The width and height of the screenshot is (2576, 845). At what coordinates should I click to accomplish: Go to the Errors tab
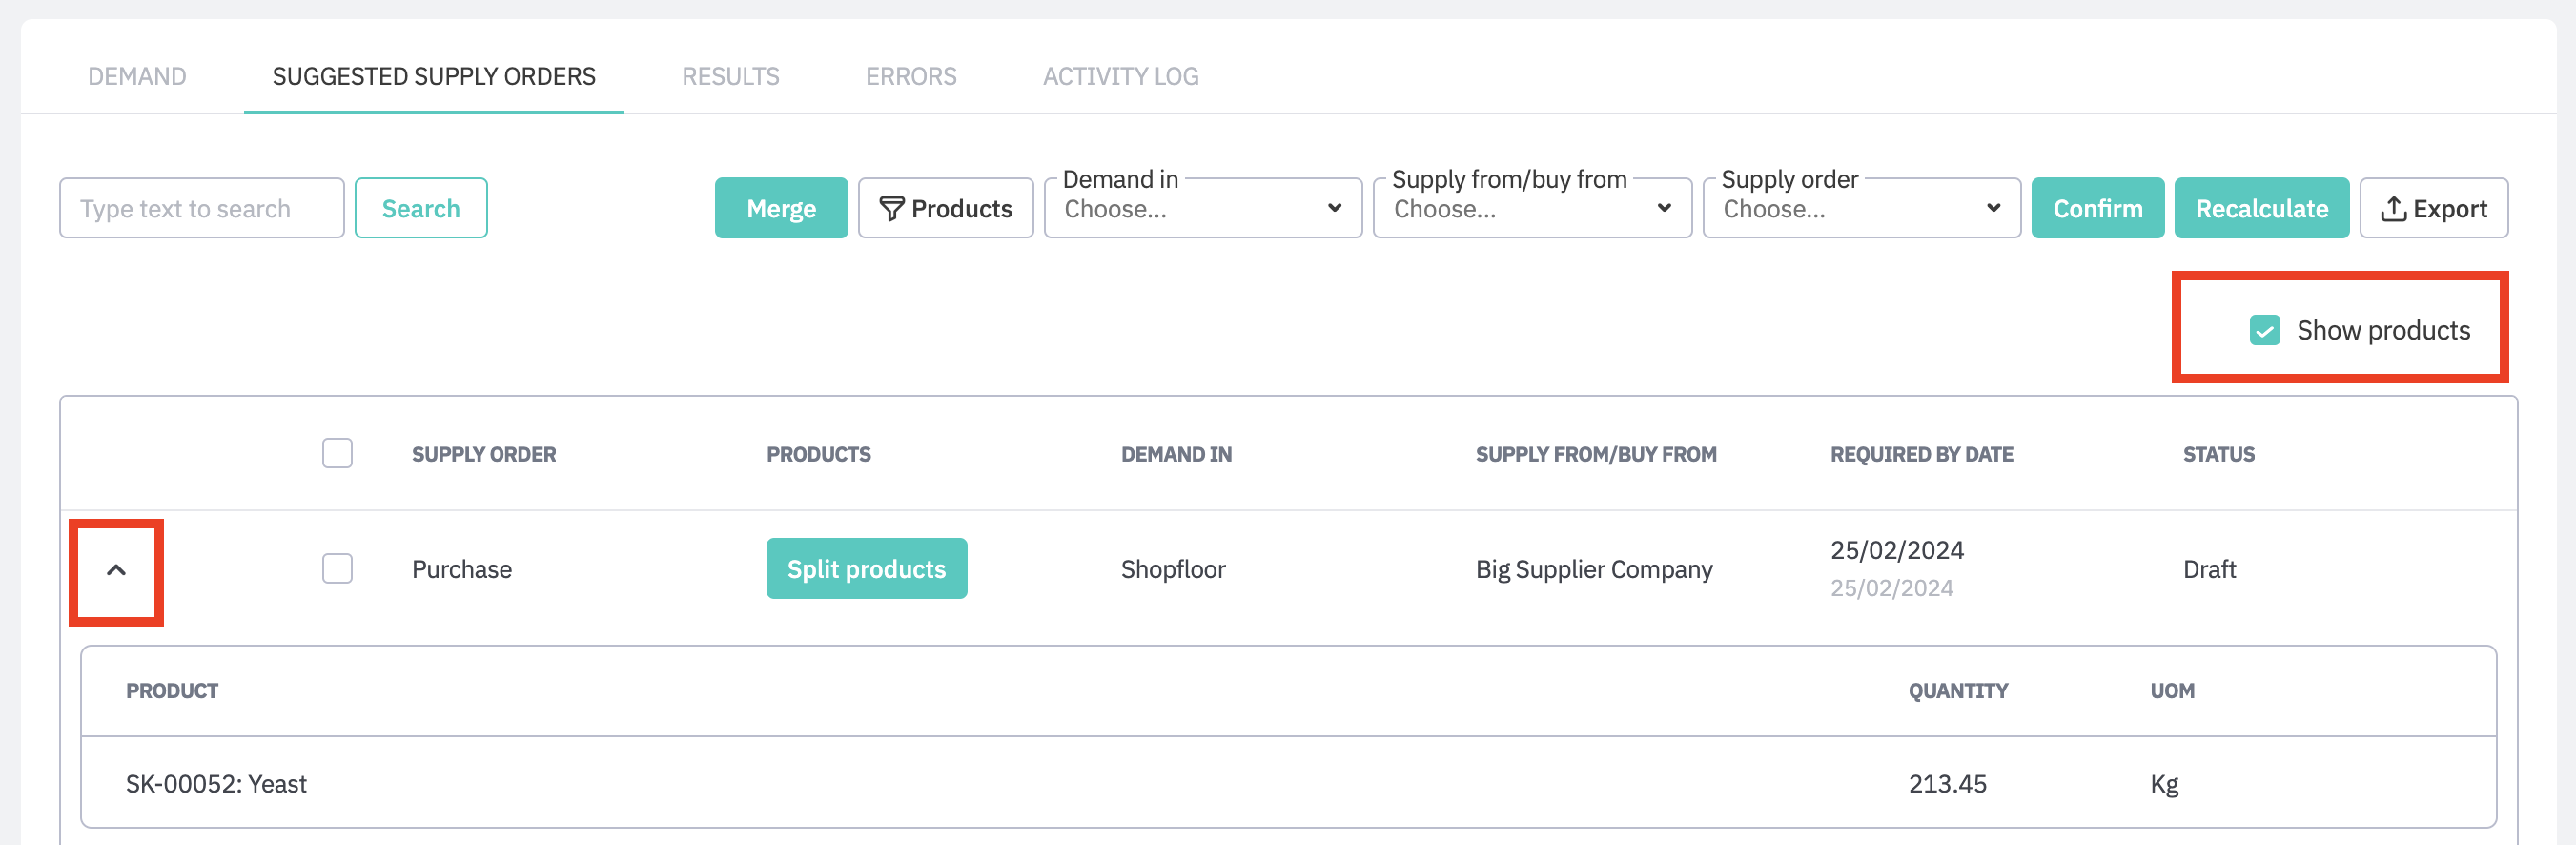910,77
